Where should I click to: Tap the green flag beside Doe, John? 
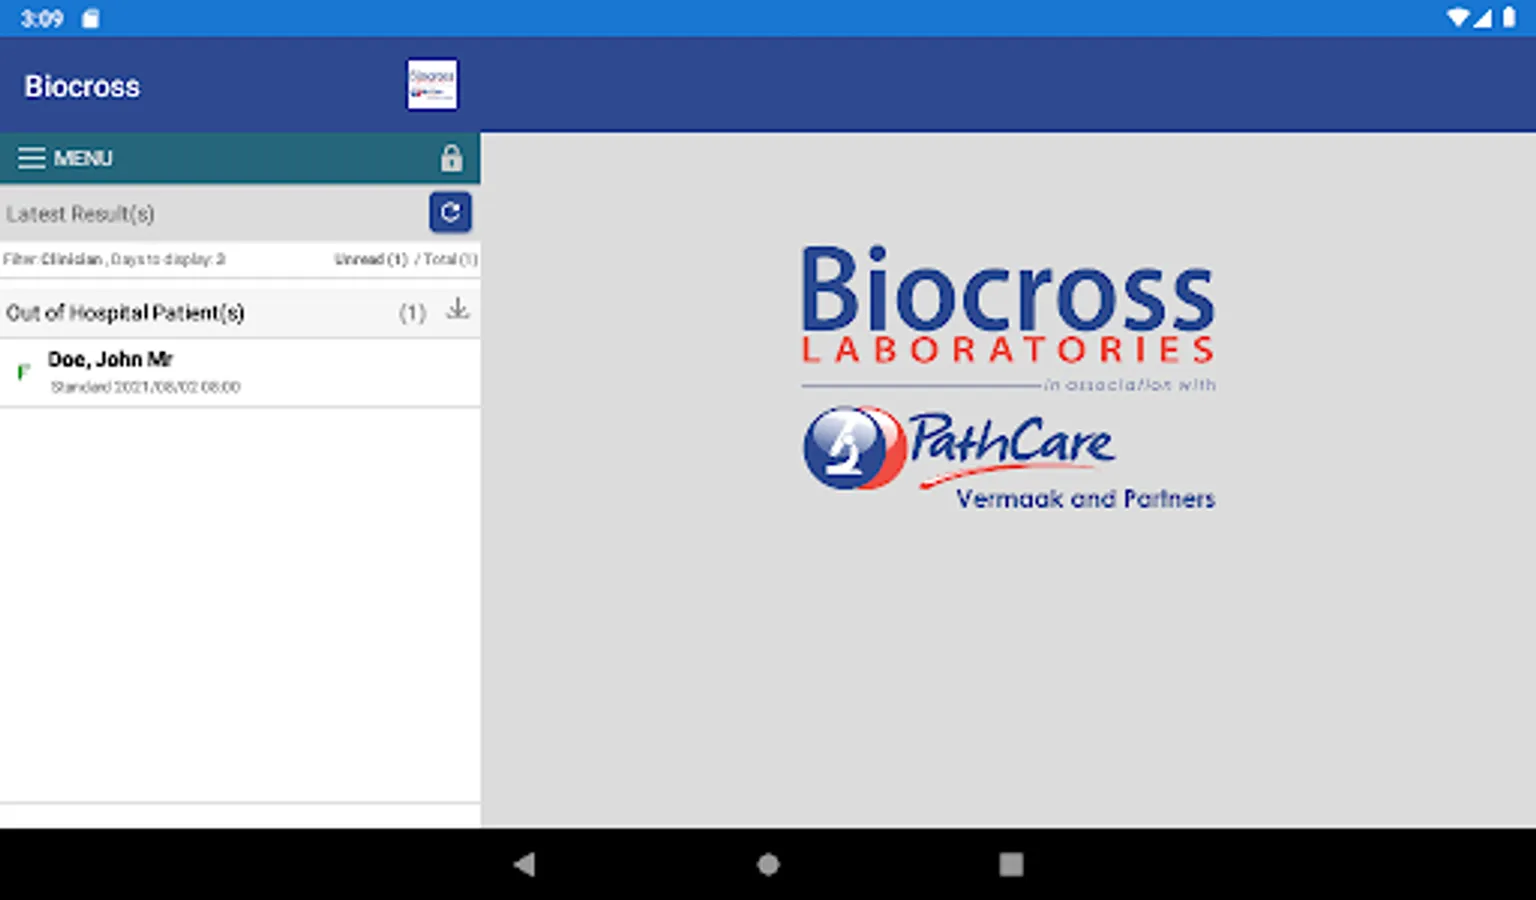(23, 373)
